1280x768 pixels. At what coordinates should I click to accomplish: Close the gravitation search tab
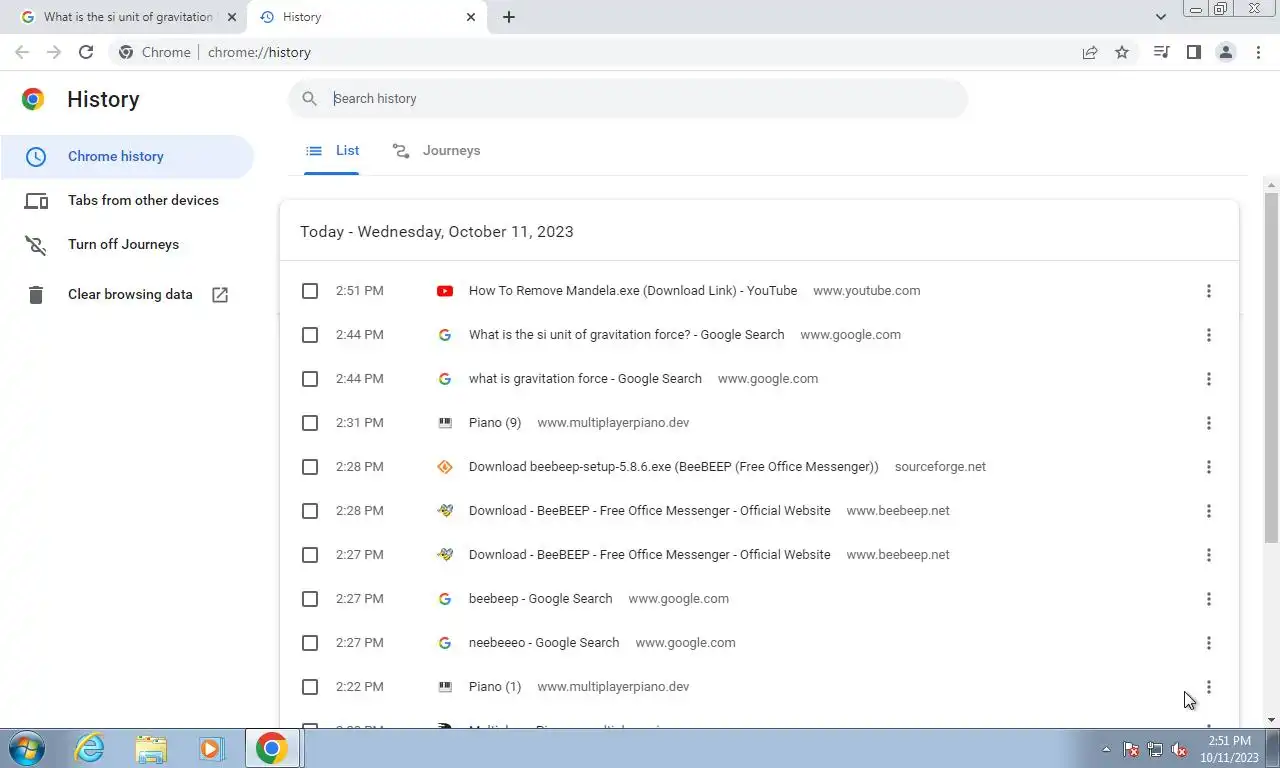(x=232, y=17)
